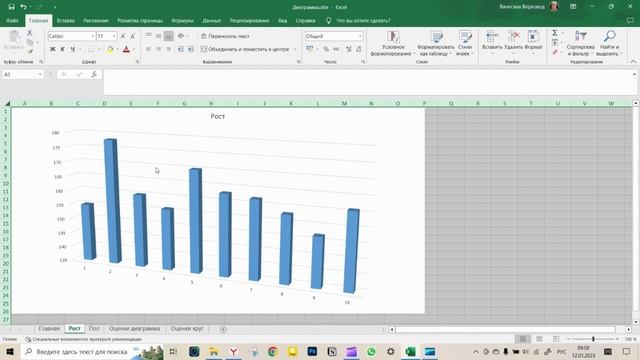Open the Общий number format dropdown
The height and width of the screenshot is (360, 640).
[x=360, y=36]
